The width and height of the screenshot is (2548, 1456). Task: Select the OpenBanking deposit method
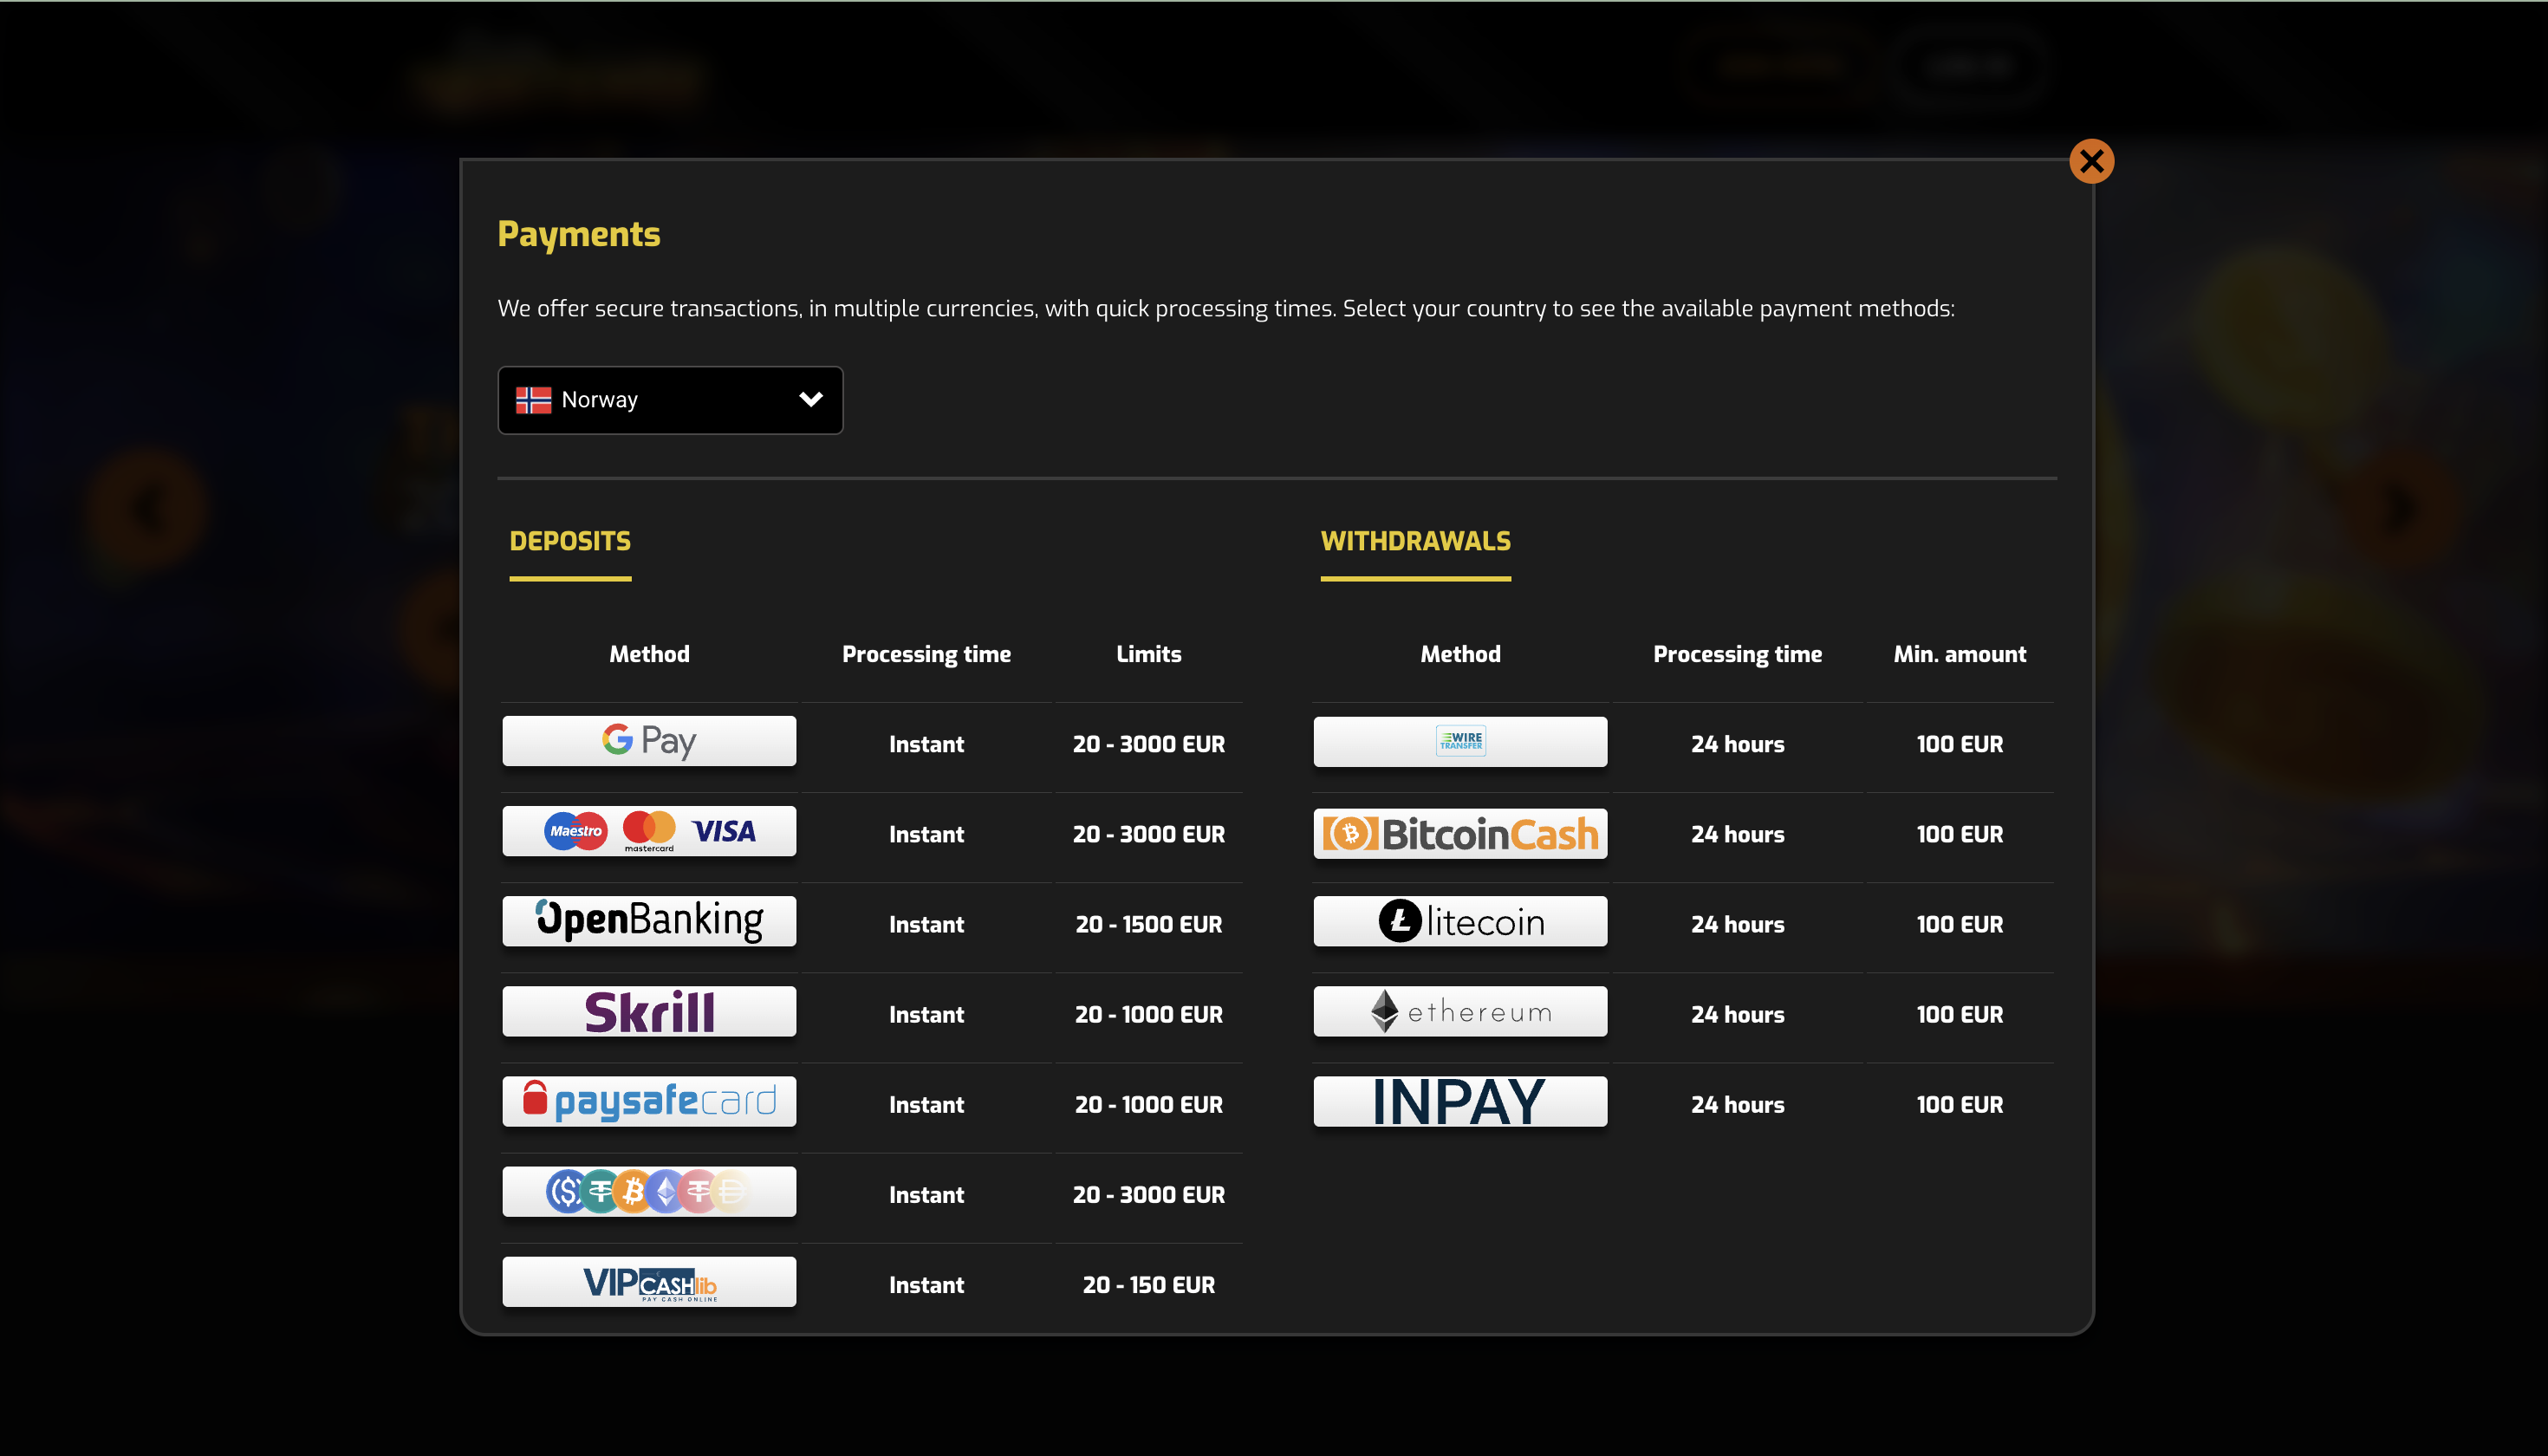(x=649, y=921)
